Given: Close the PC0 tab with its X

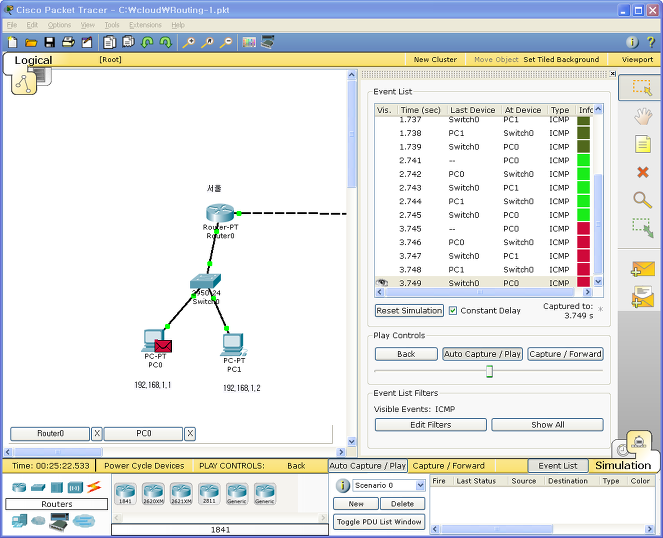Looking at the screenshot, I should 190,434.
